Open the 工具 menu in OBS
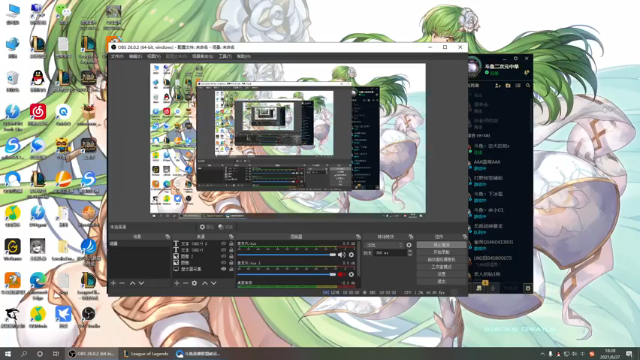The image size is (640, 360). [225, 56]
